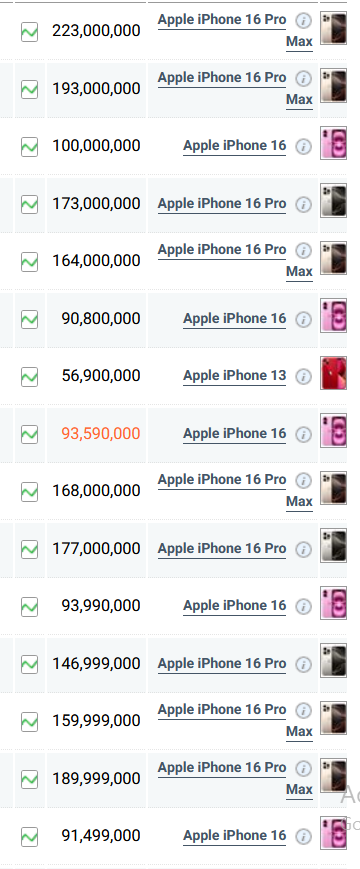Click info icon for 189,999,000 Pro Max
Viewport: 360px width, 869px height.
click(303, 768)
